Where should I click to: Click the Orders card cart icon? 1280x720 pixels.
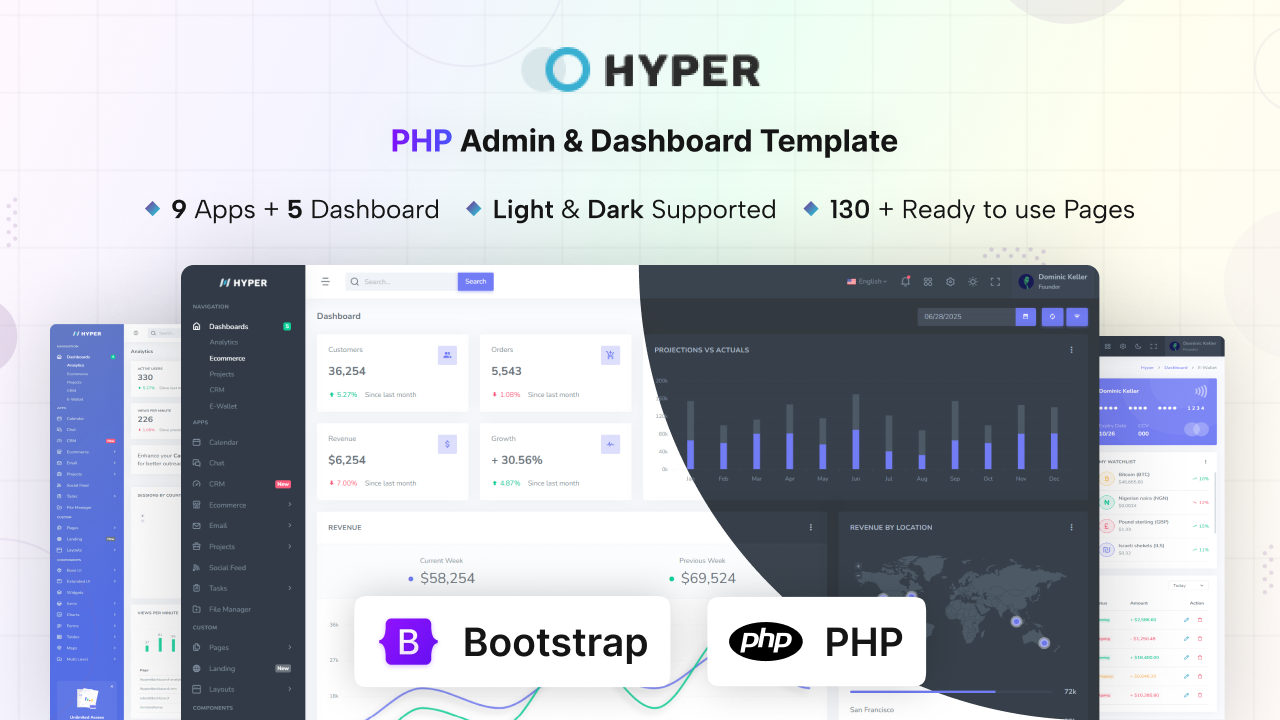pyautogui.click(x=610, y=355)
